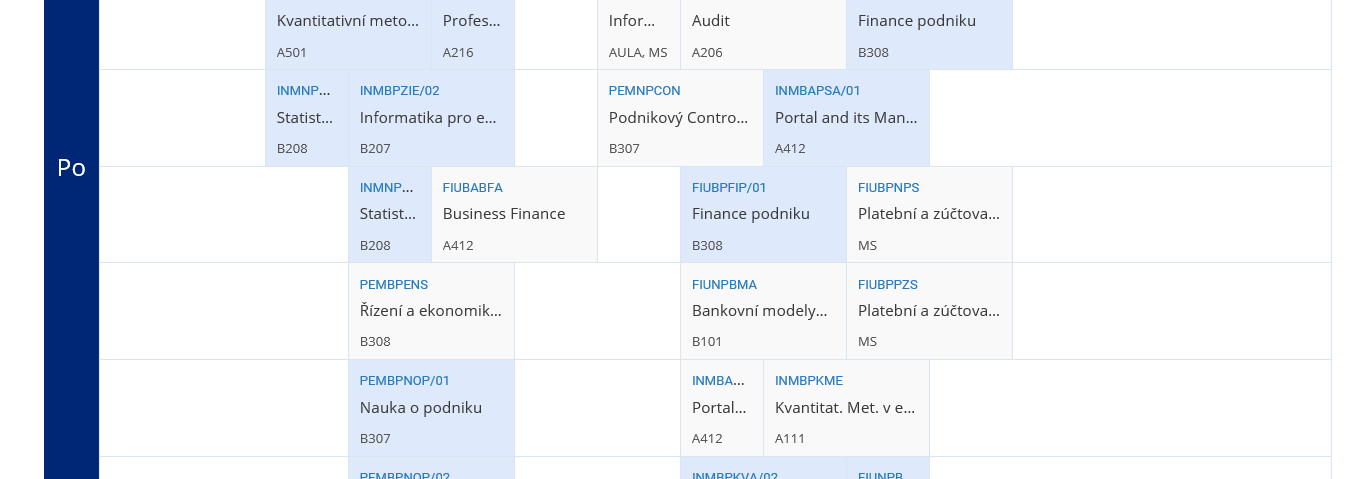Select the INMBAPSA/01 Portal and its Management cell
1357x479 pixels.
pos(846,118)
